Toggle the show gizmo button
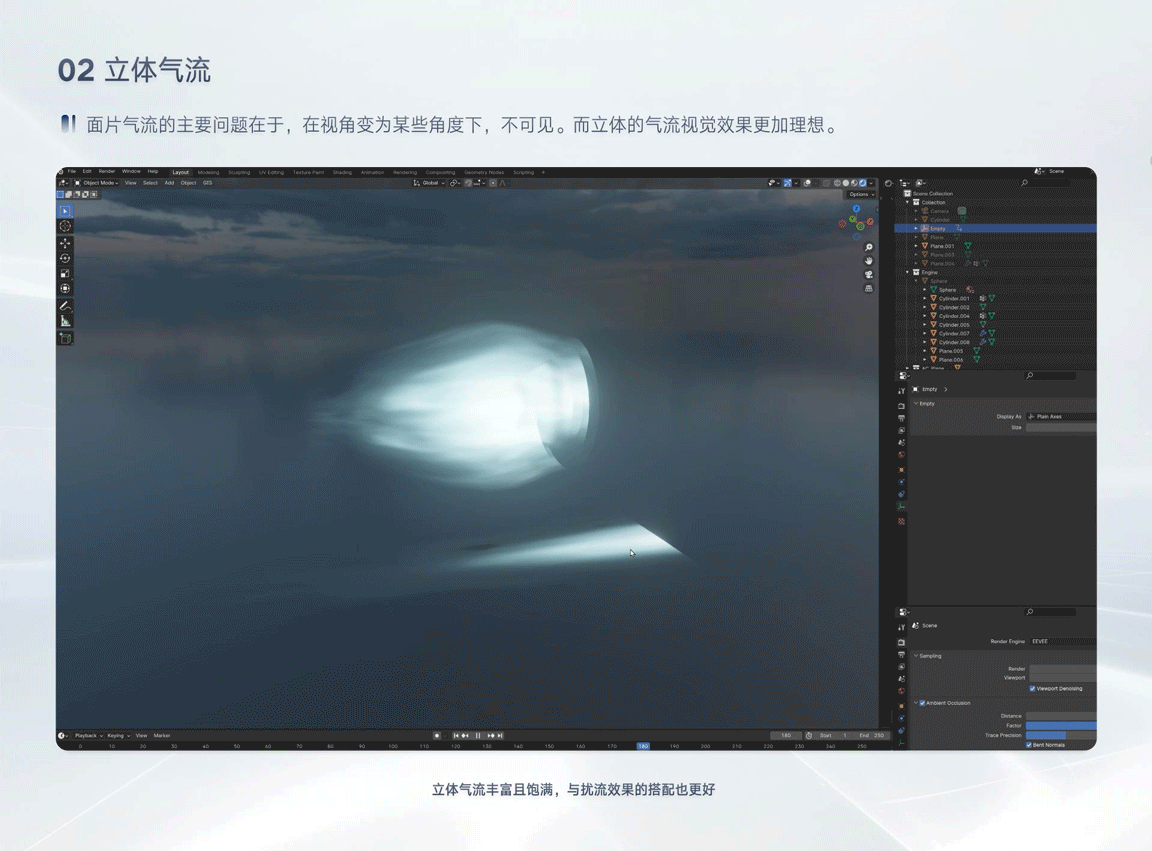 (788, 183)
